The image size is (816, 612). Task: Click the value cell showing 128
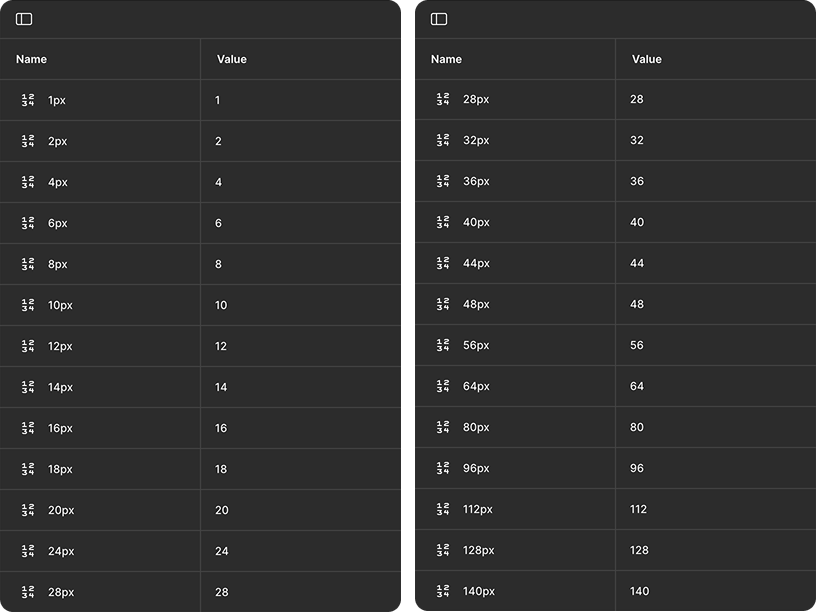pyautogui.click(x=640, y=550)
